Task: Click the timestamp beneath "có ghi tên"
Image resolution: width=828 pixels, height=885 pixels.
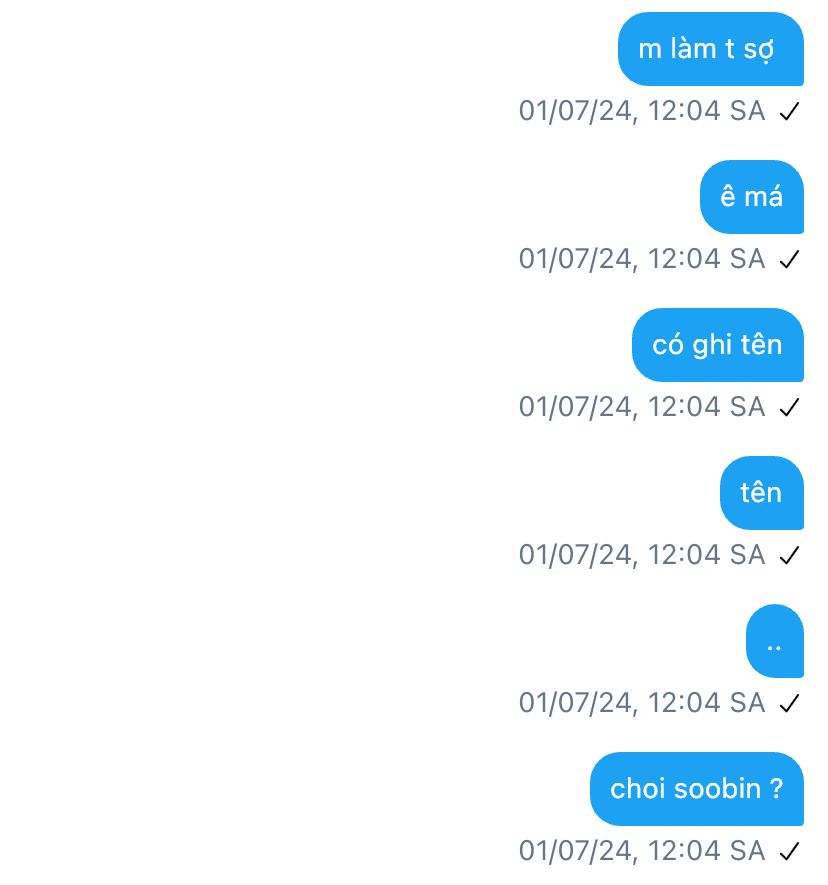Action: tap(642, 406)
